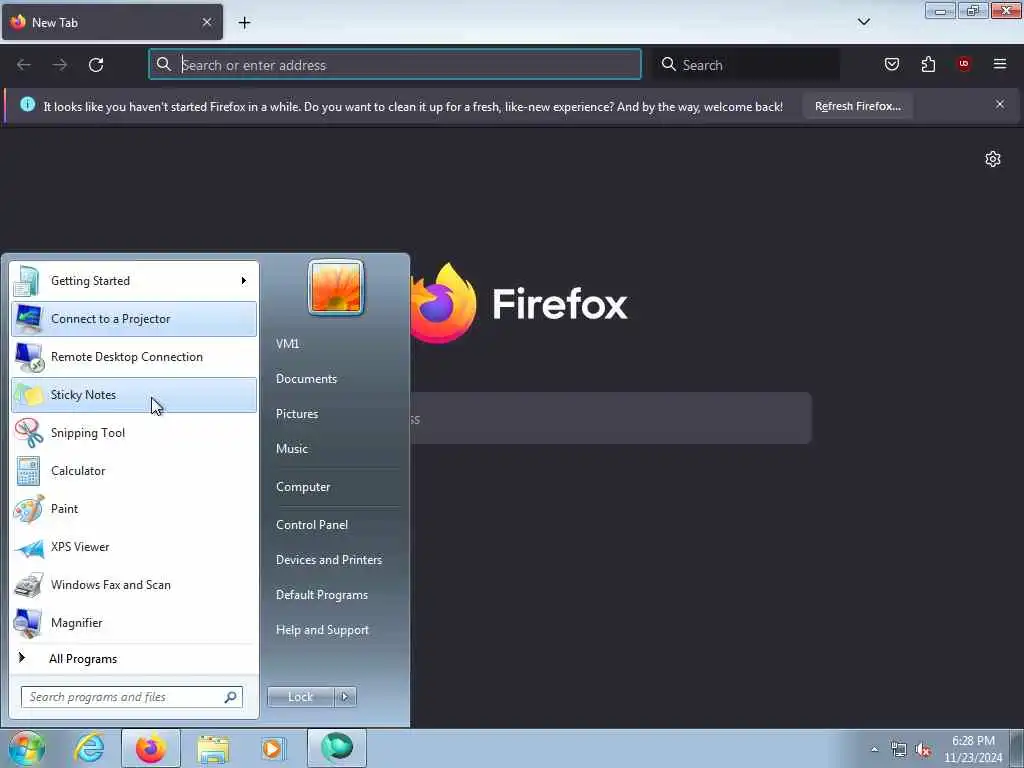Viewport: 1024px width, 768px height.
Task: Click the Windows Fax and Scan icon
Action: click(28, 585)
